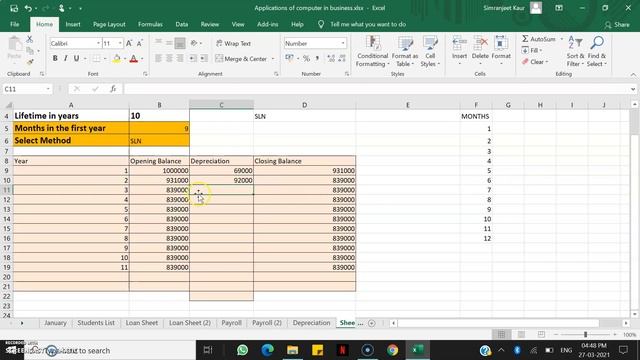Click the Insert cells icon
This screenshot has width=640, height=360.
(459, 42)
